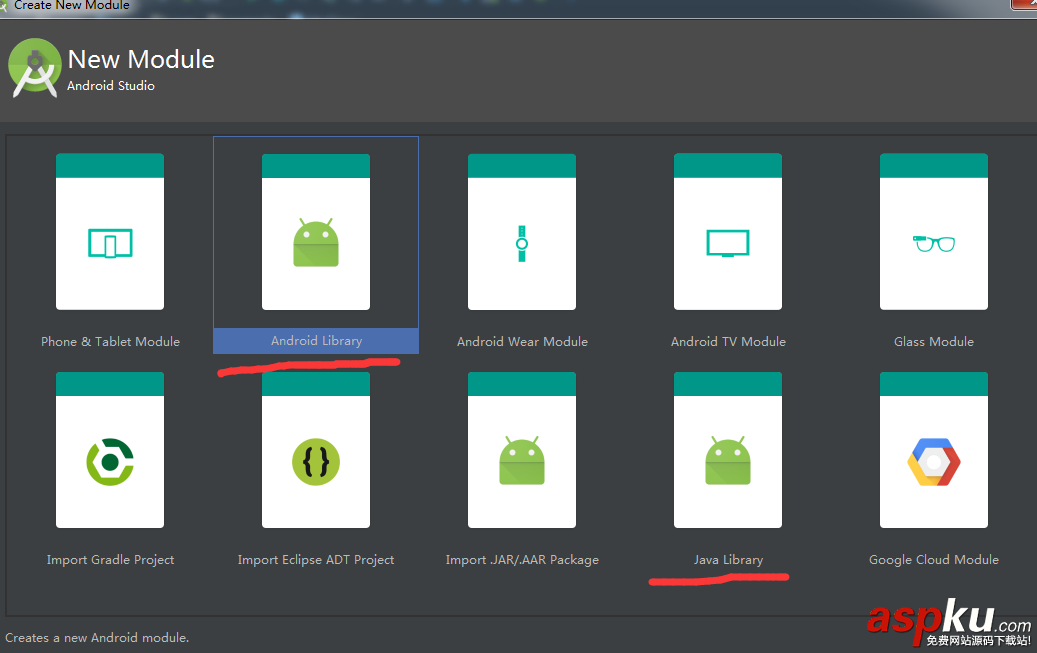1037x653 pixels.
Task: Click the 'New Module' heading text
Action: click(141, 60)
